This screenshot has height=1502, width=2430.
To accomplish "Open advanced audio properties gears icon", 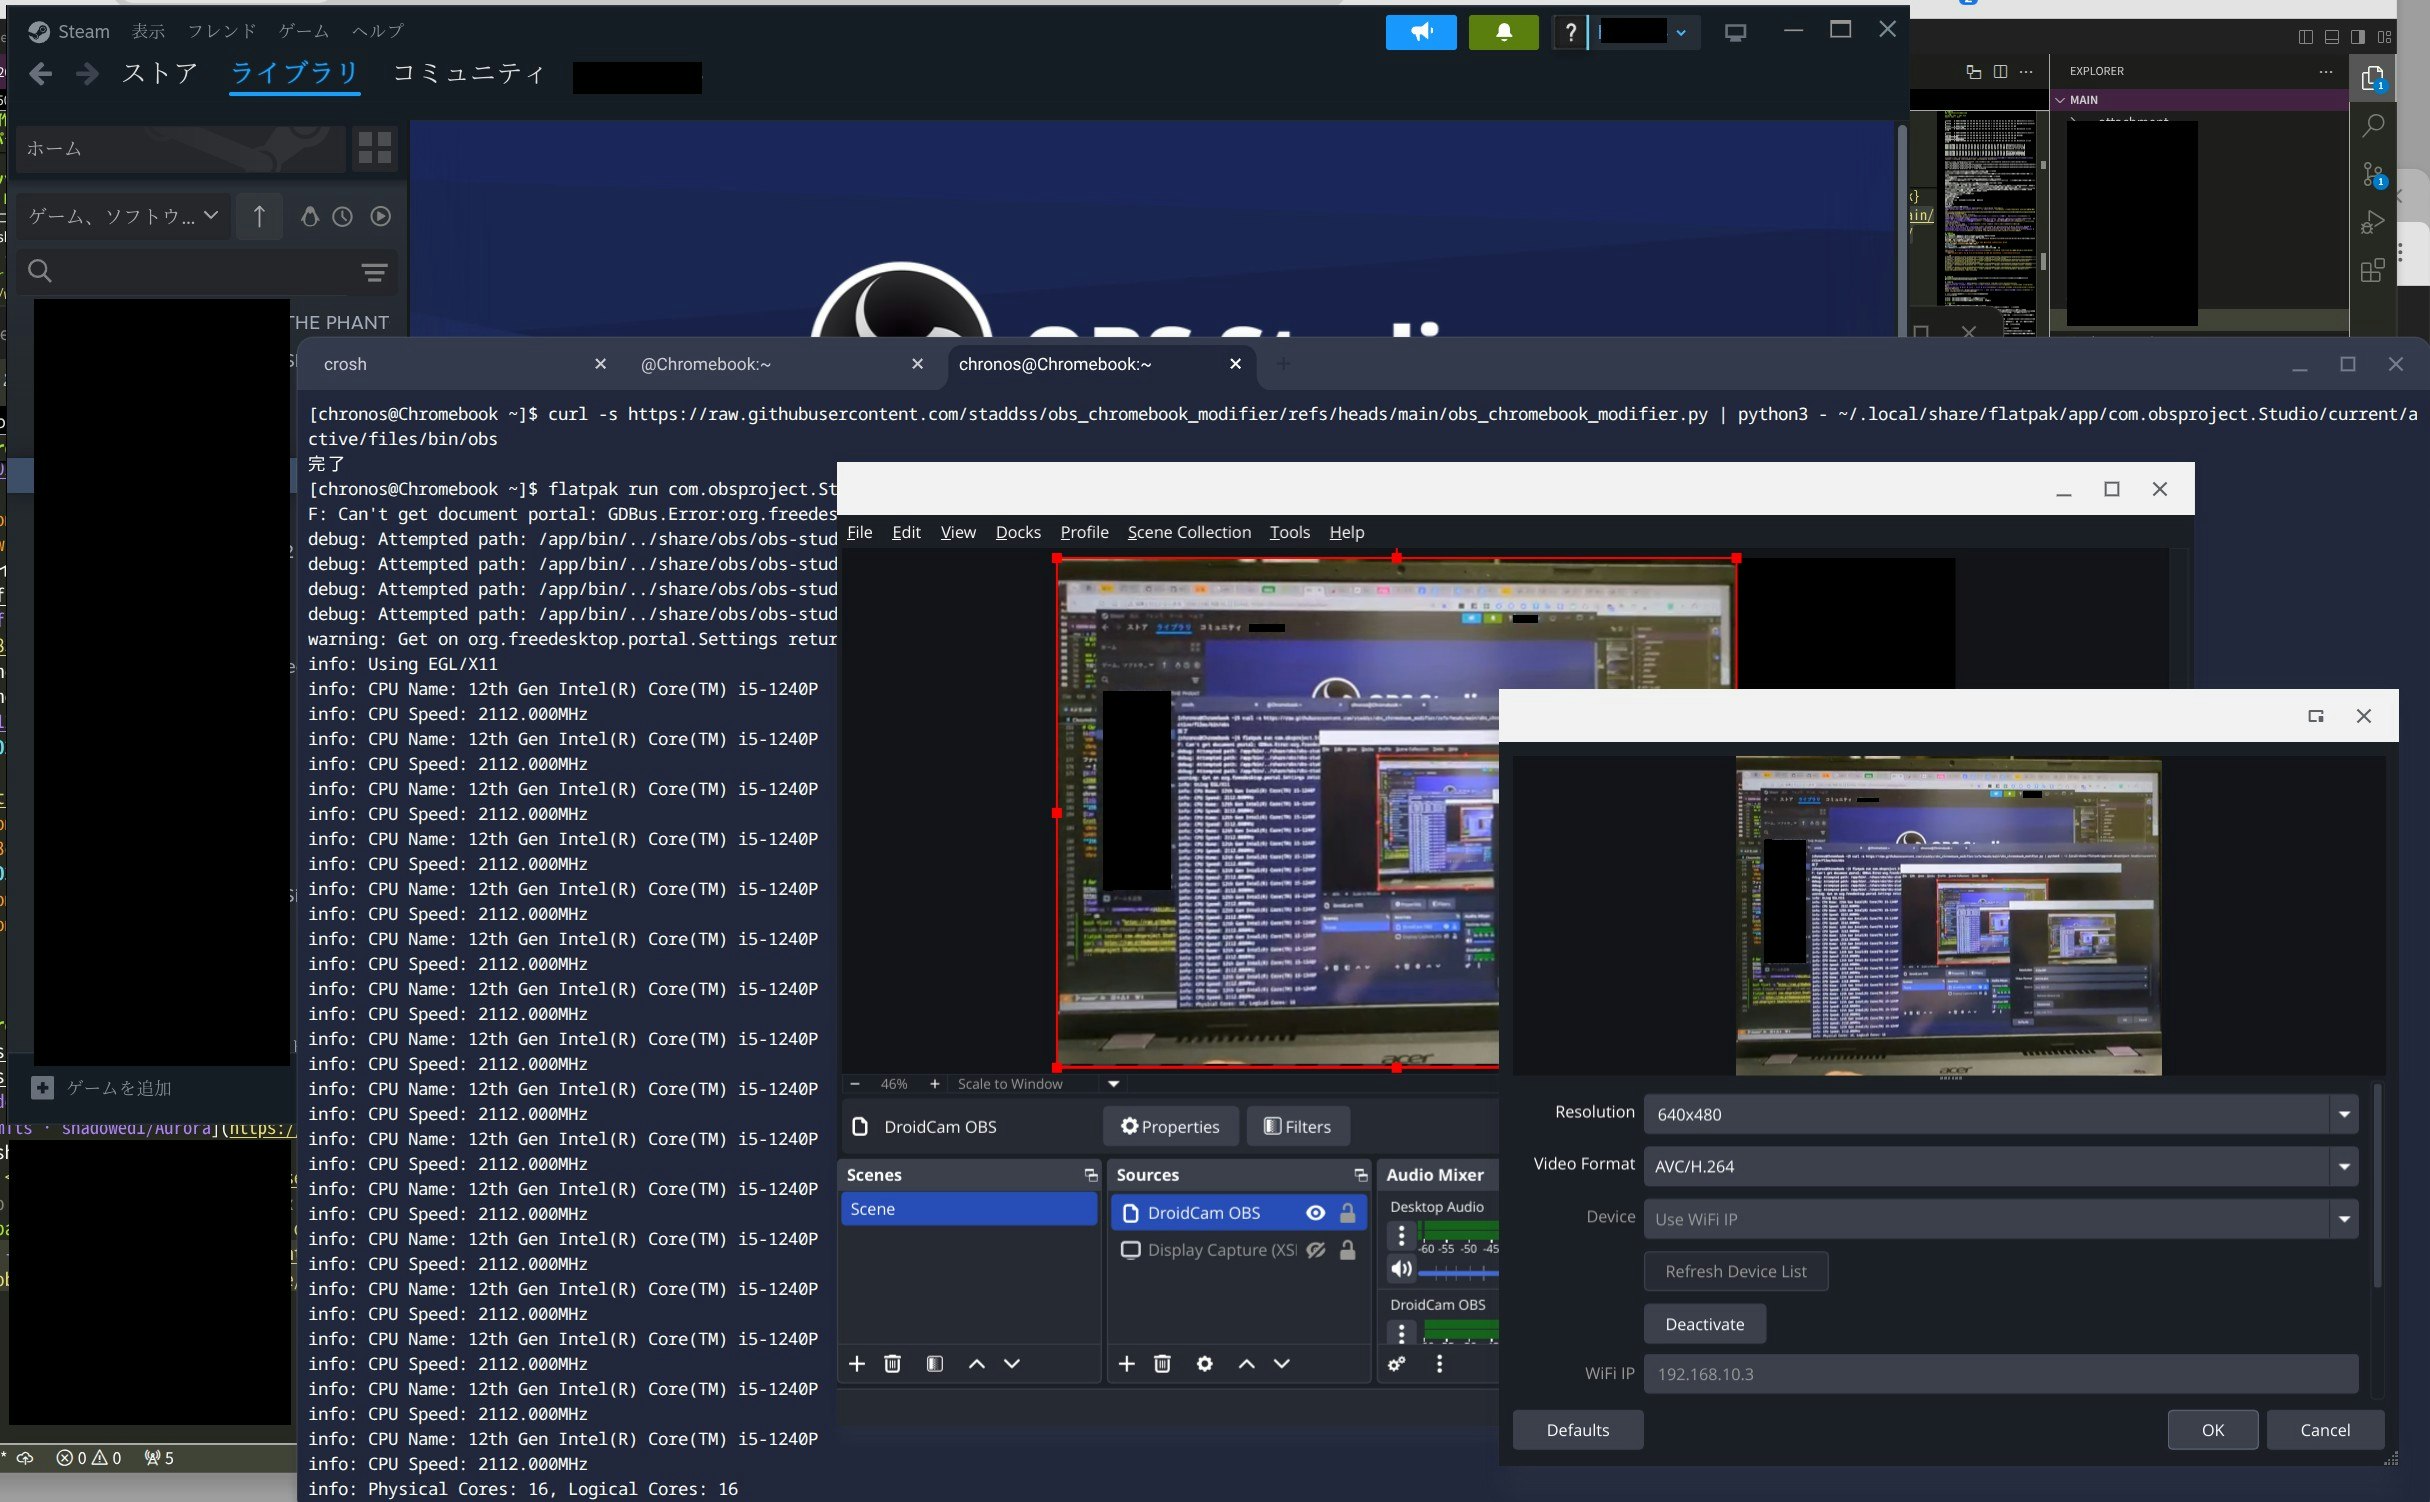I will [1397, 1364].
